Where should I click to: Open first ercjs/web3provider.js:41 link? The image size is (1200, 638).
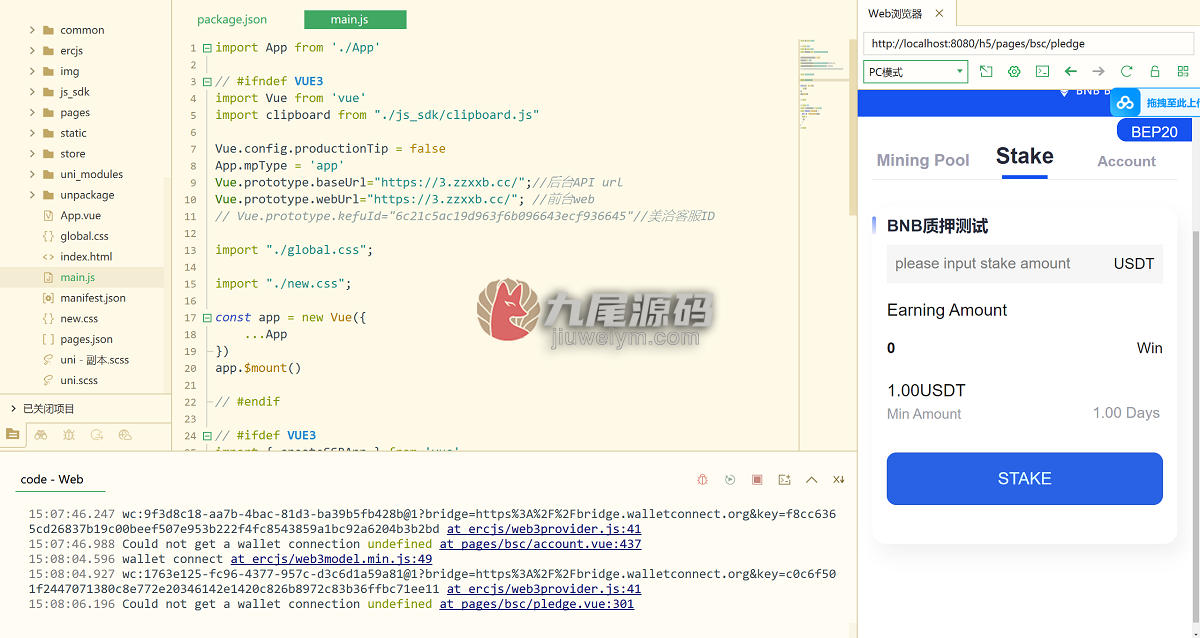pos(544,529)
